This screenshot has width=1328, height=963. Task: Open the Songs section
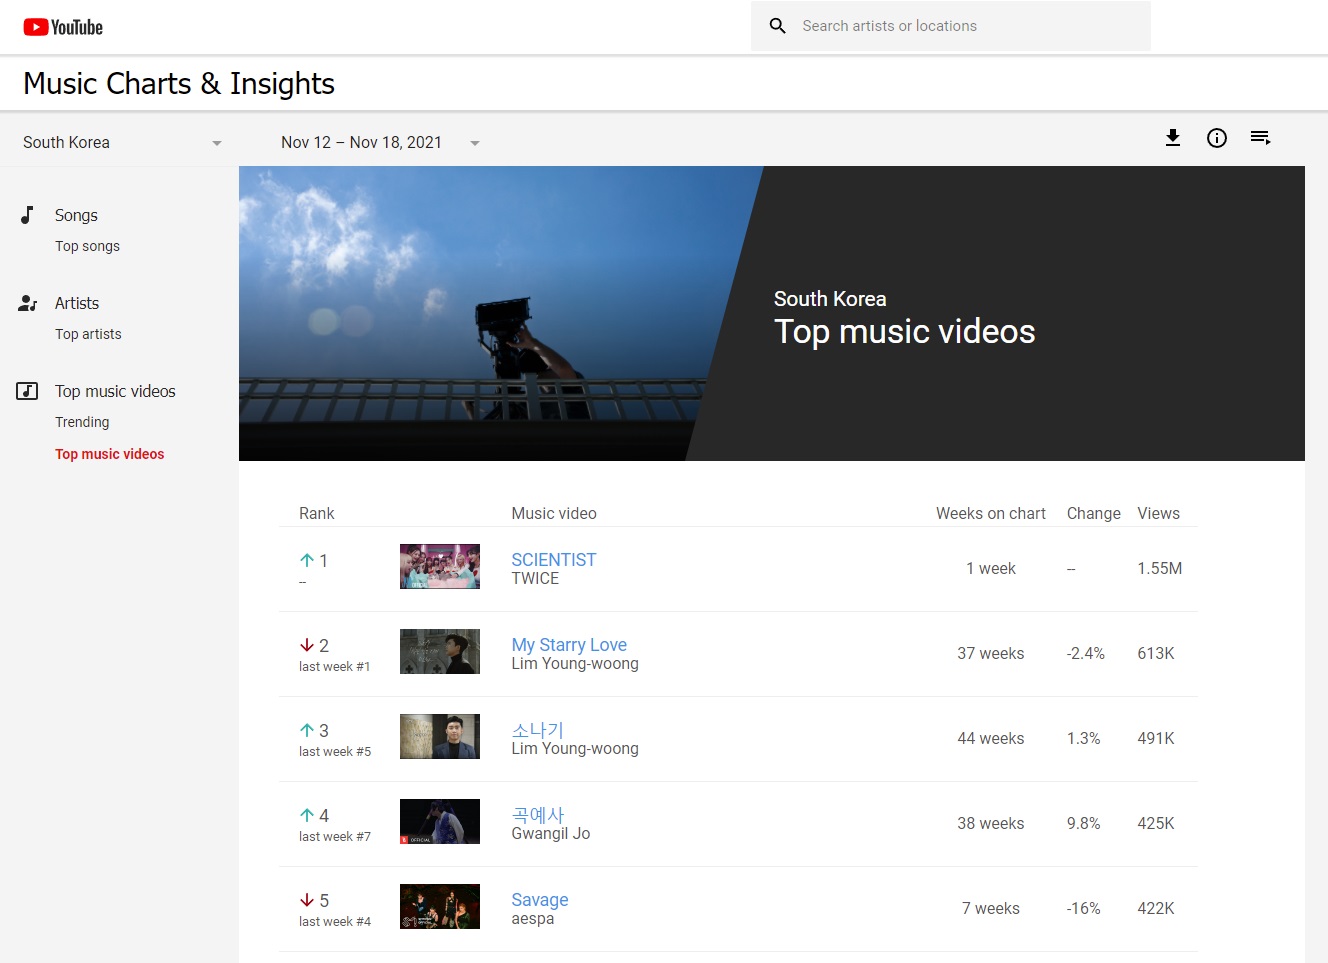(x=76, y=215)
